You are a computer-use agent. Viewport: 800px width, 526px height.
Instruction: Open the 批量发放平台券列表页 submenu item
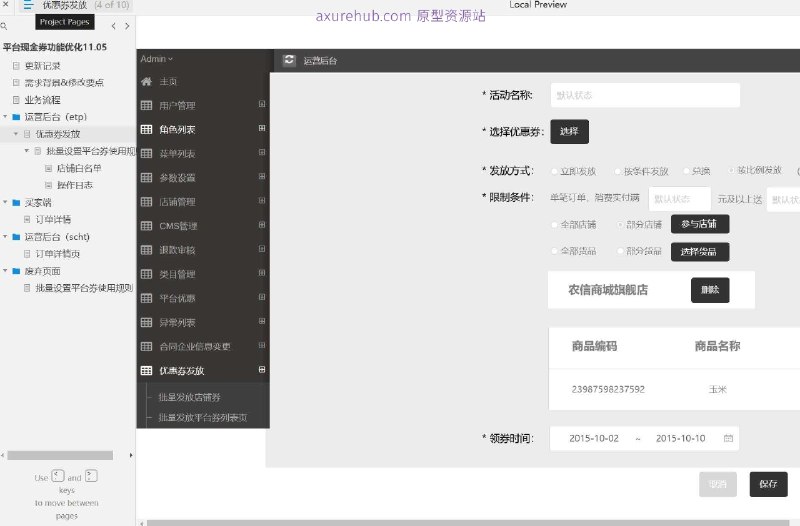pyautogui.click(x=203, y=417)
